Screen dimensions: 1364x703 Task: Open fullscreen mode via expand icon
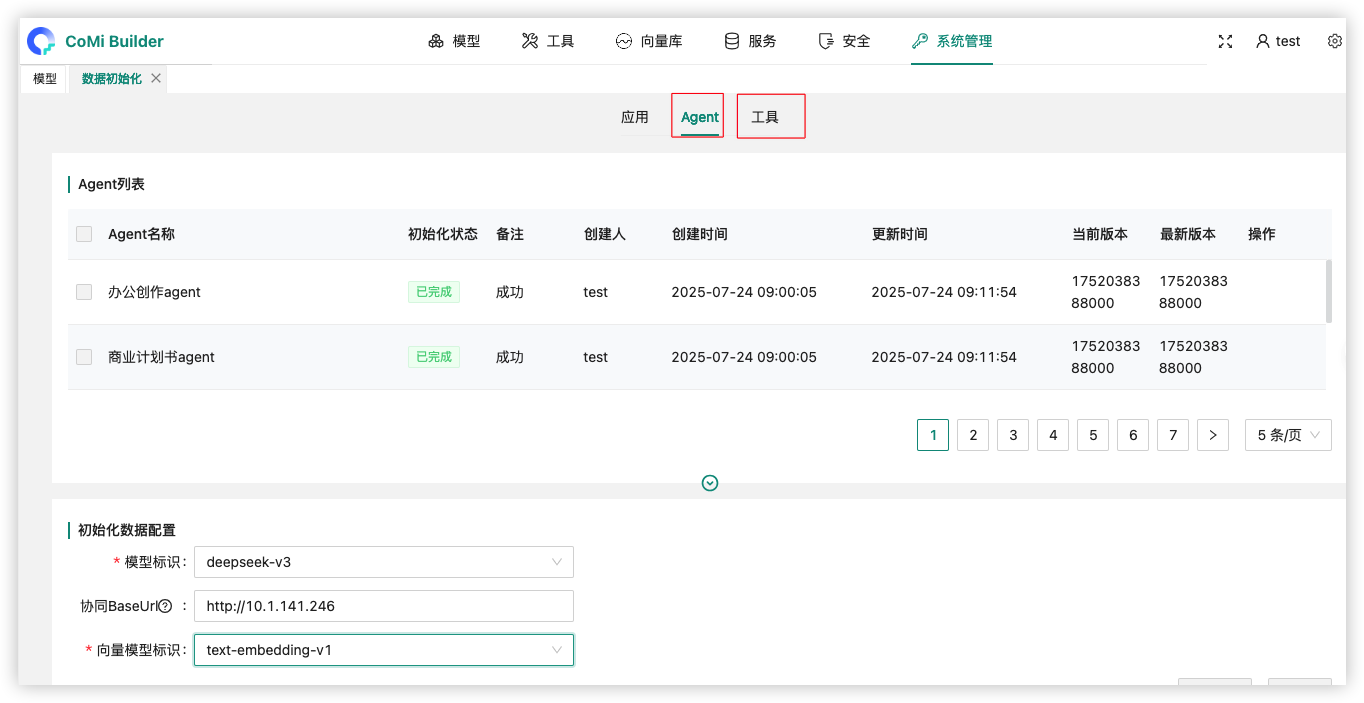pyautogui.click(x=1225, y=41)
